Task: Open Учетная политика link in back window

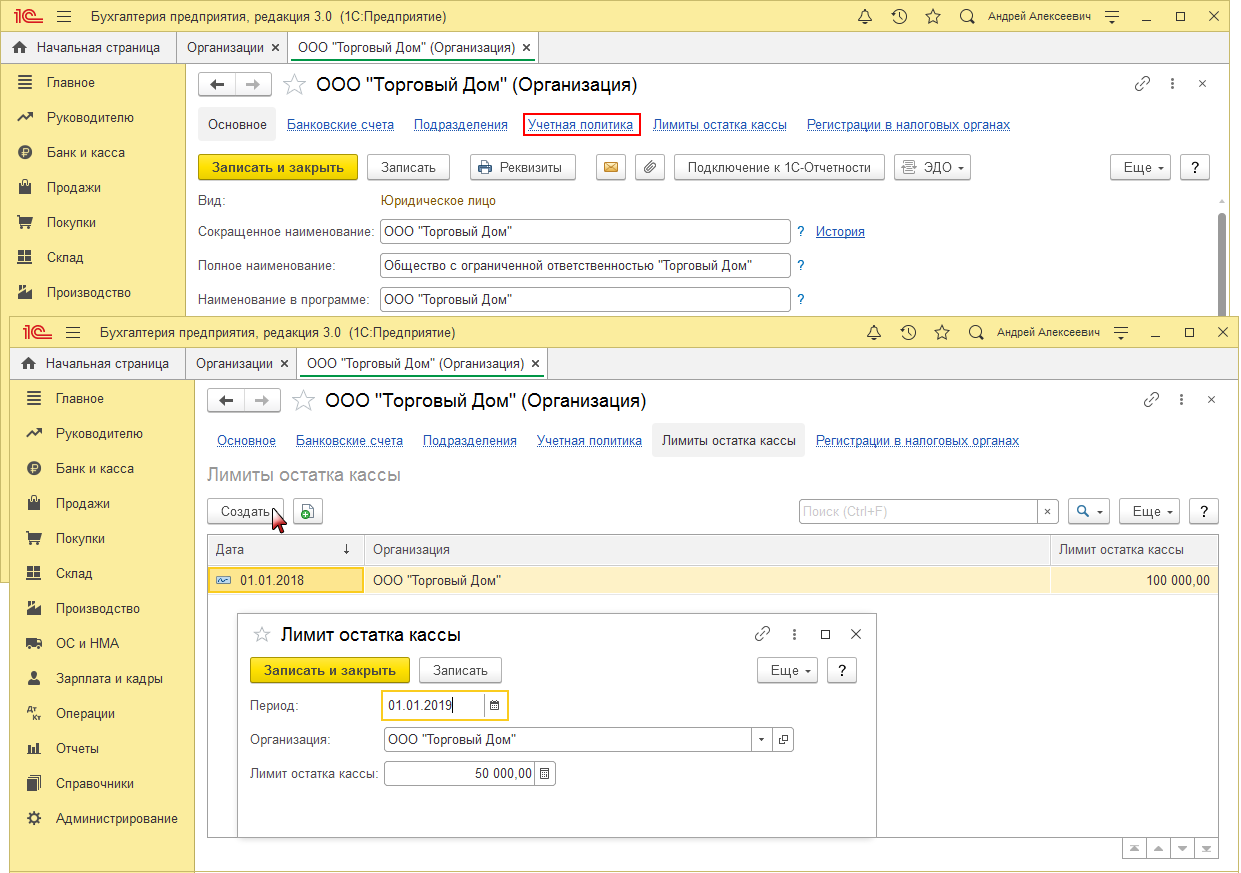Action: [x=581, y=125]
